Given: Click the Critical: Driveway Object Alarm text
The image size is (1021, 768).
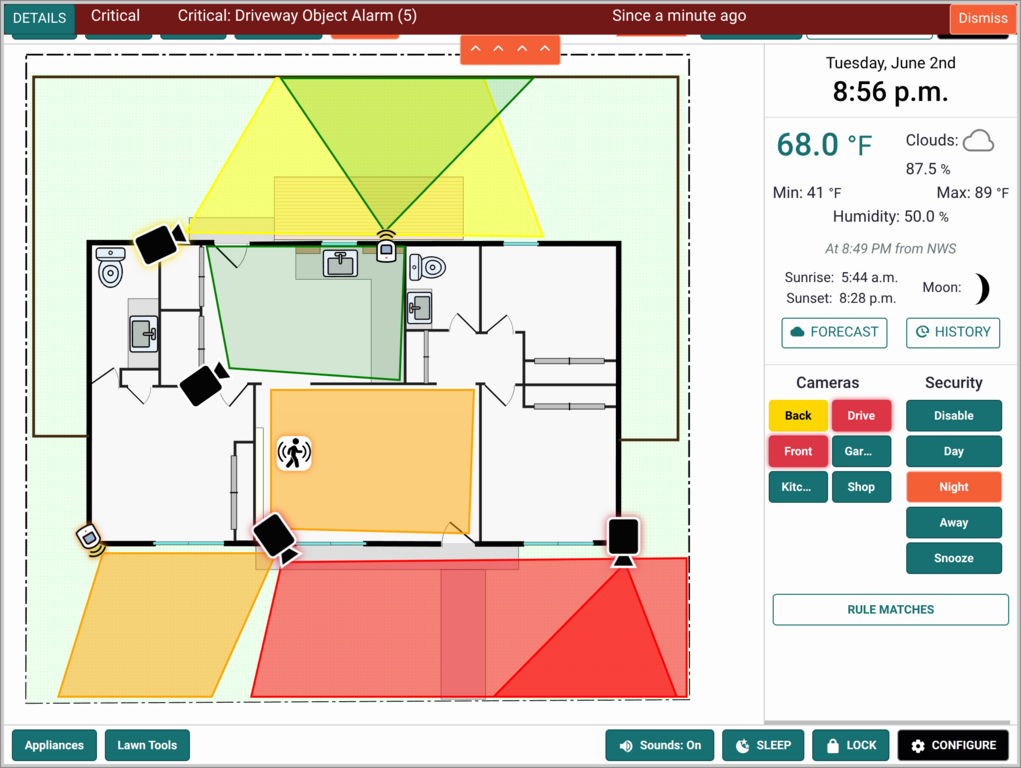Looking at the screenshot, I should point(297,16).
